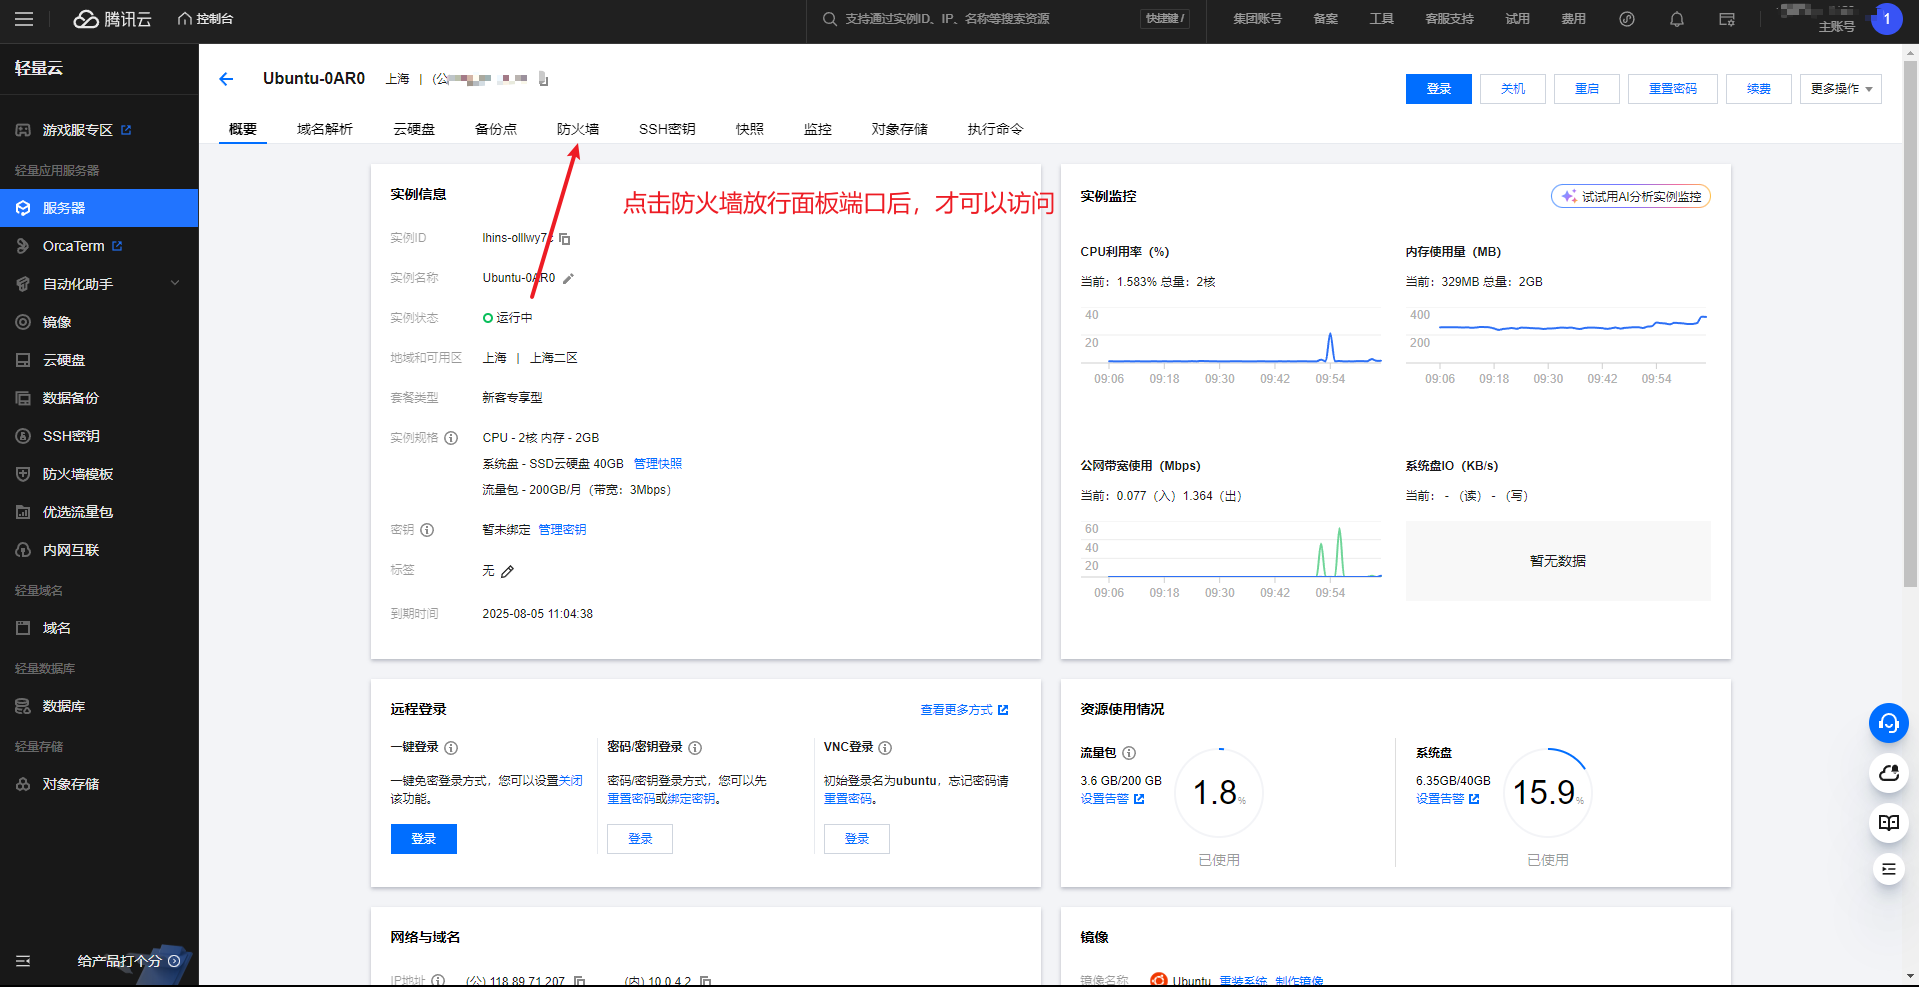1919x987 pixels.
Task: Open the 快照 tab
Action: tap(750, 129)
